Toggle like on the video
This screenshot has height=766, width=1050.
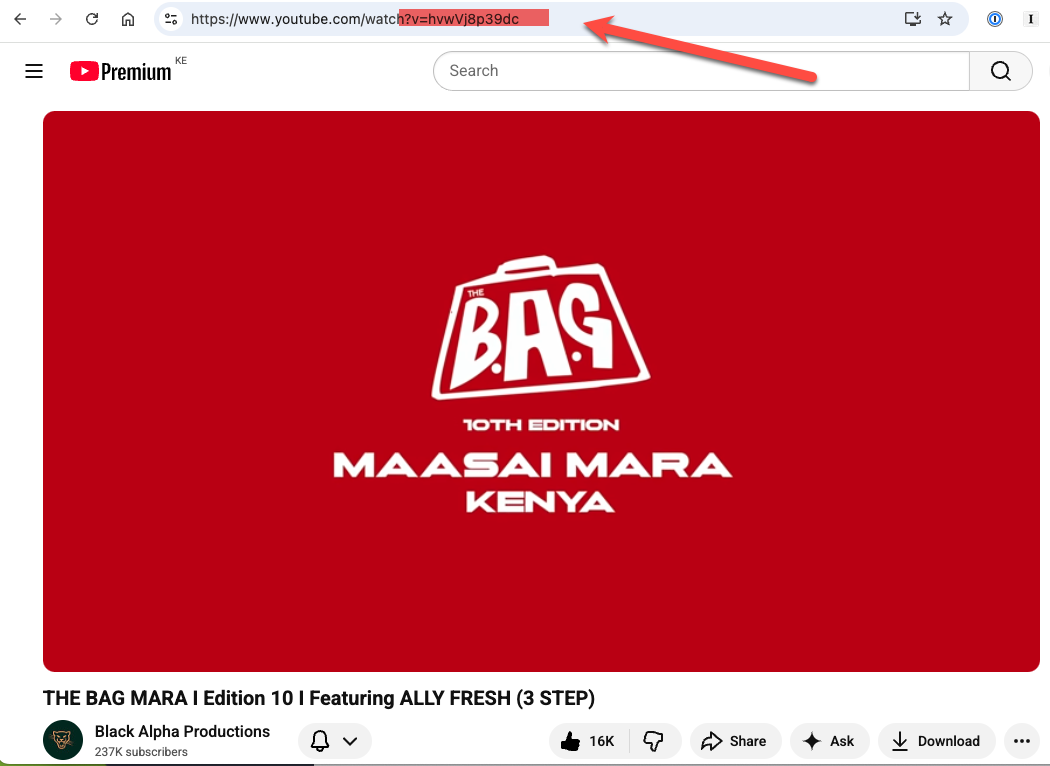(x=585, y=740)
